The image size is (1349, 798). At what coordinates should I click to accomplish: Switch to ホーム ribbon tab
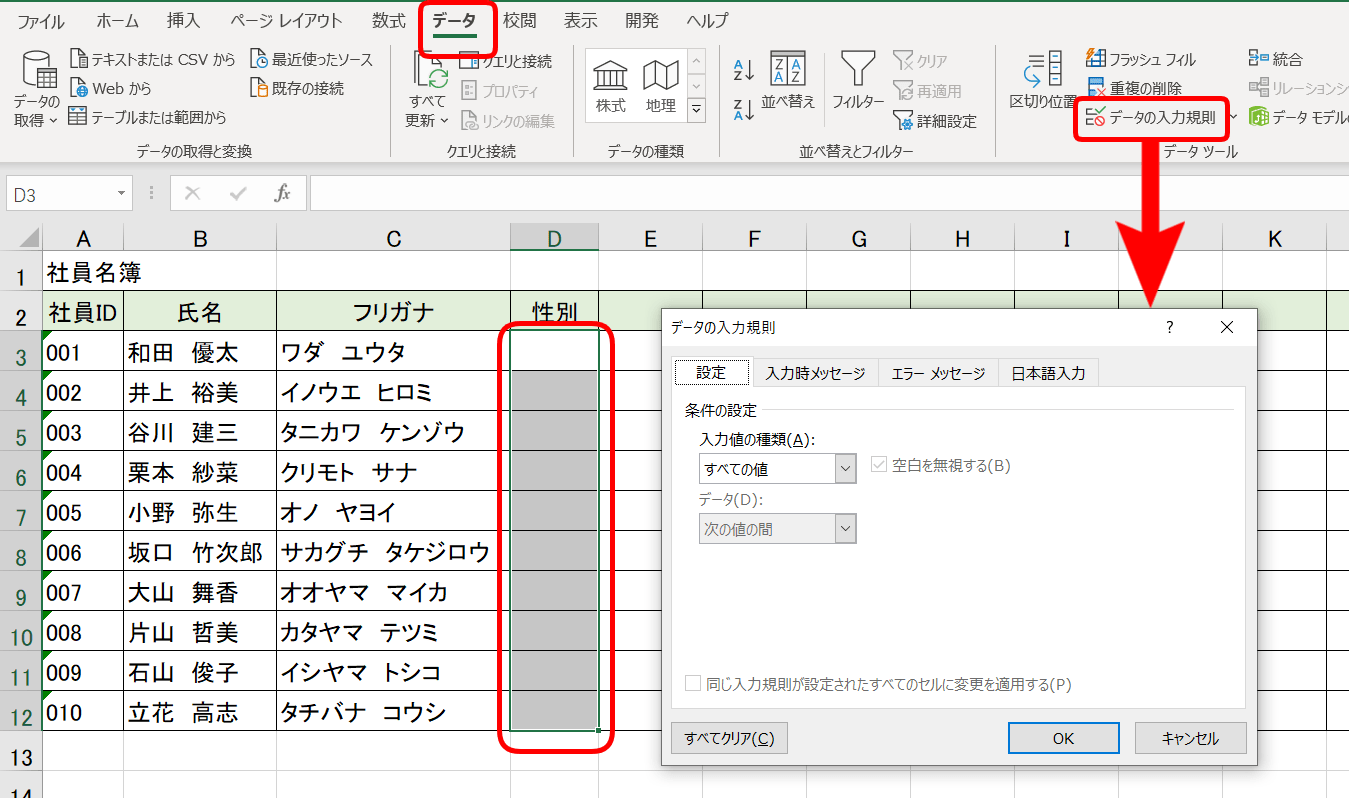[x=118, y=21]
